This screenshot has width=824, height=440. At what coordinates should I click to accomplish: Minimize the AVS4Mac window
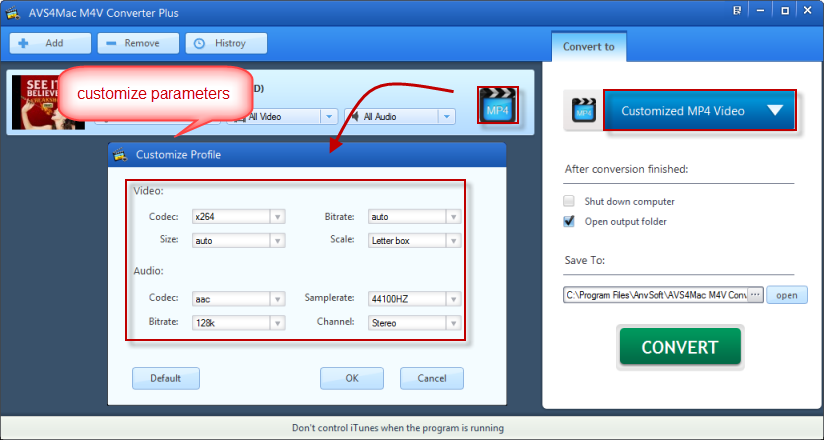click(x=760, y=11)
